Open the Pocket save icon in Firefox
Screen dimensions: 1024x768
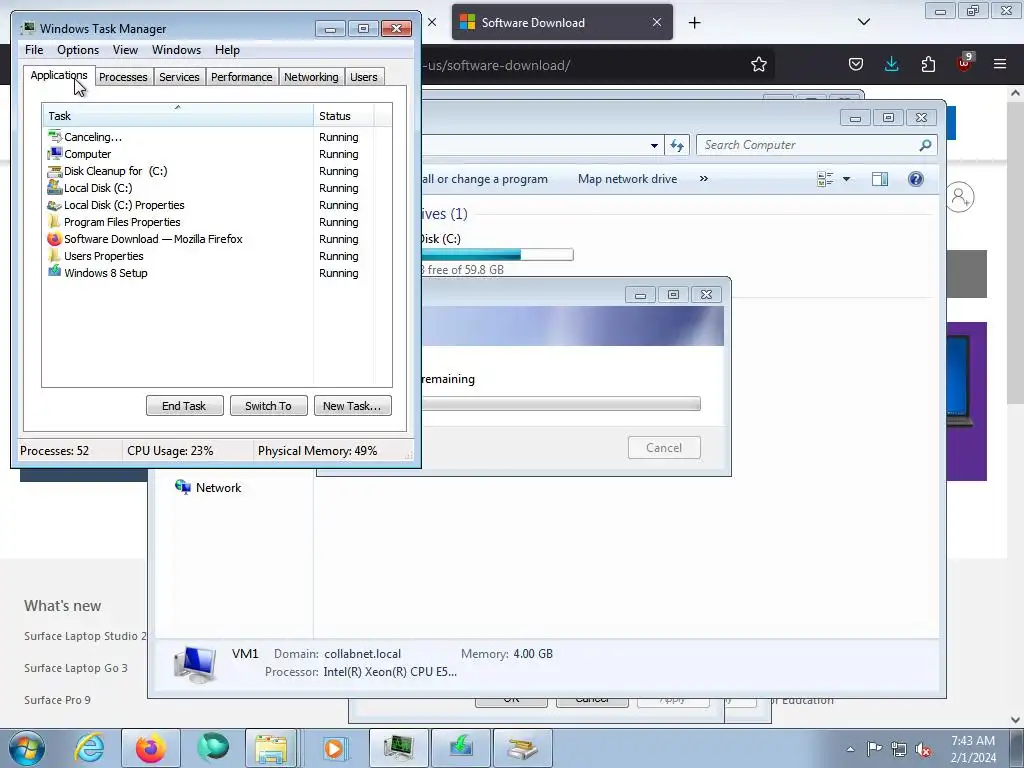(x=856, y=64)
